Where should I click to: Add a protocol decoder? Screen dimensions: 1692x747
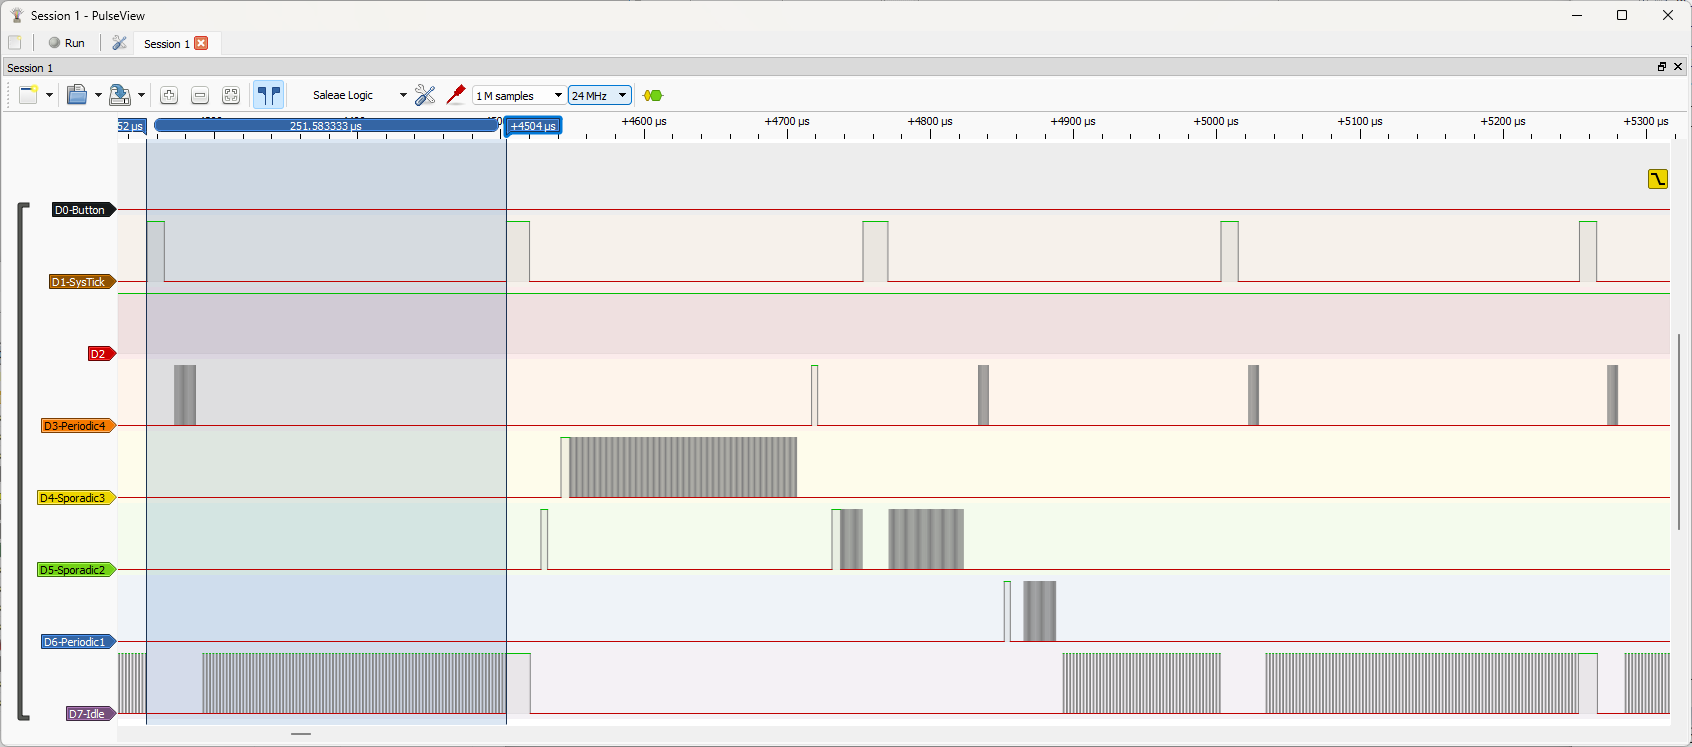tap(653, 95)
